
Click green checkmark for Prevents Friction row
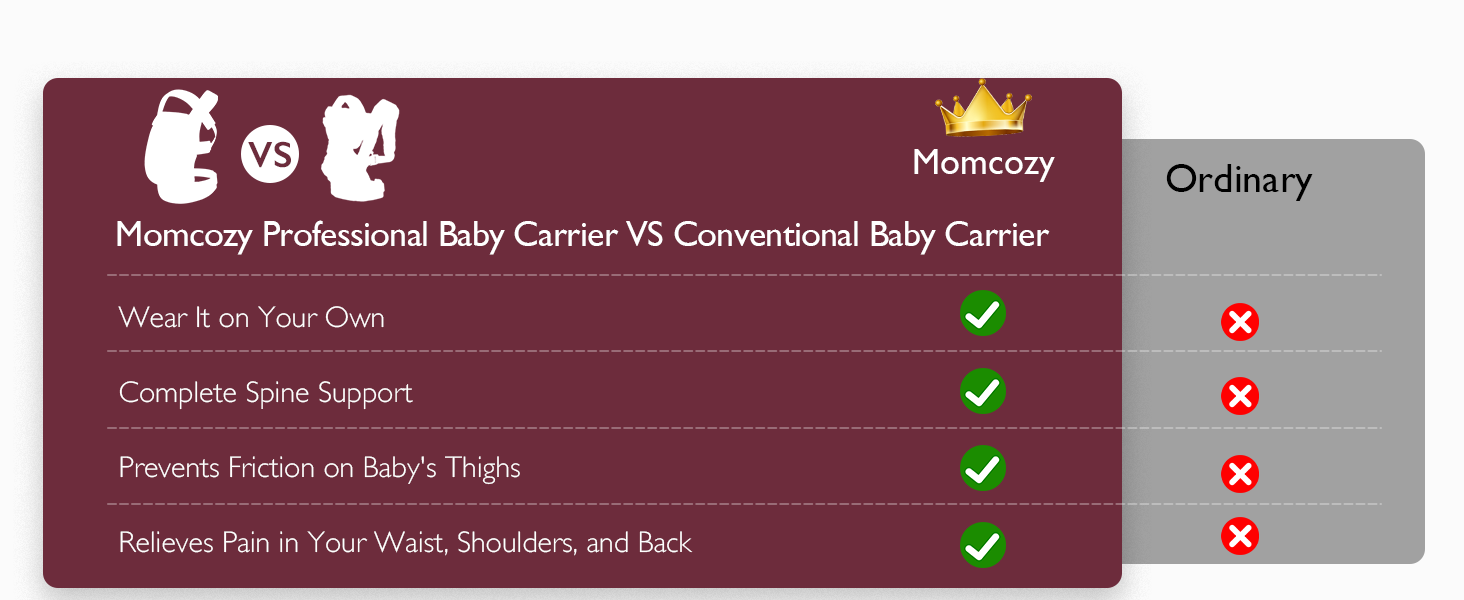983,468
